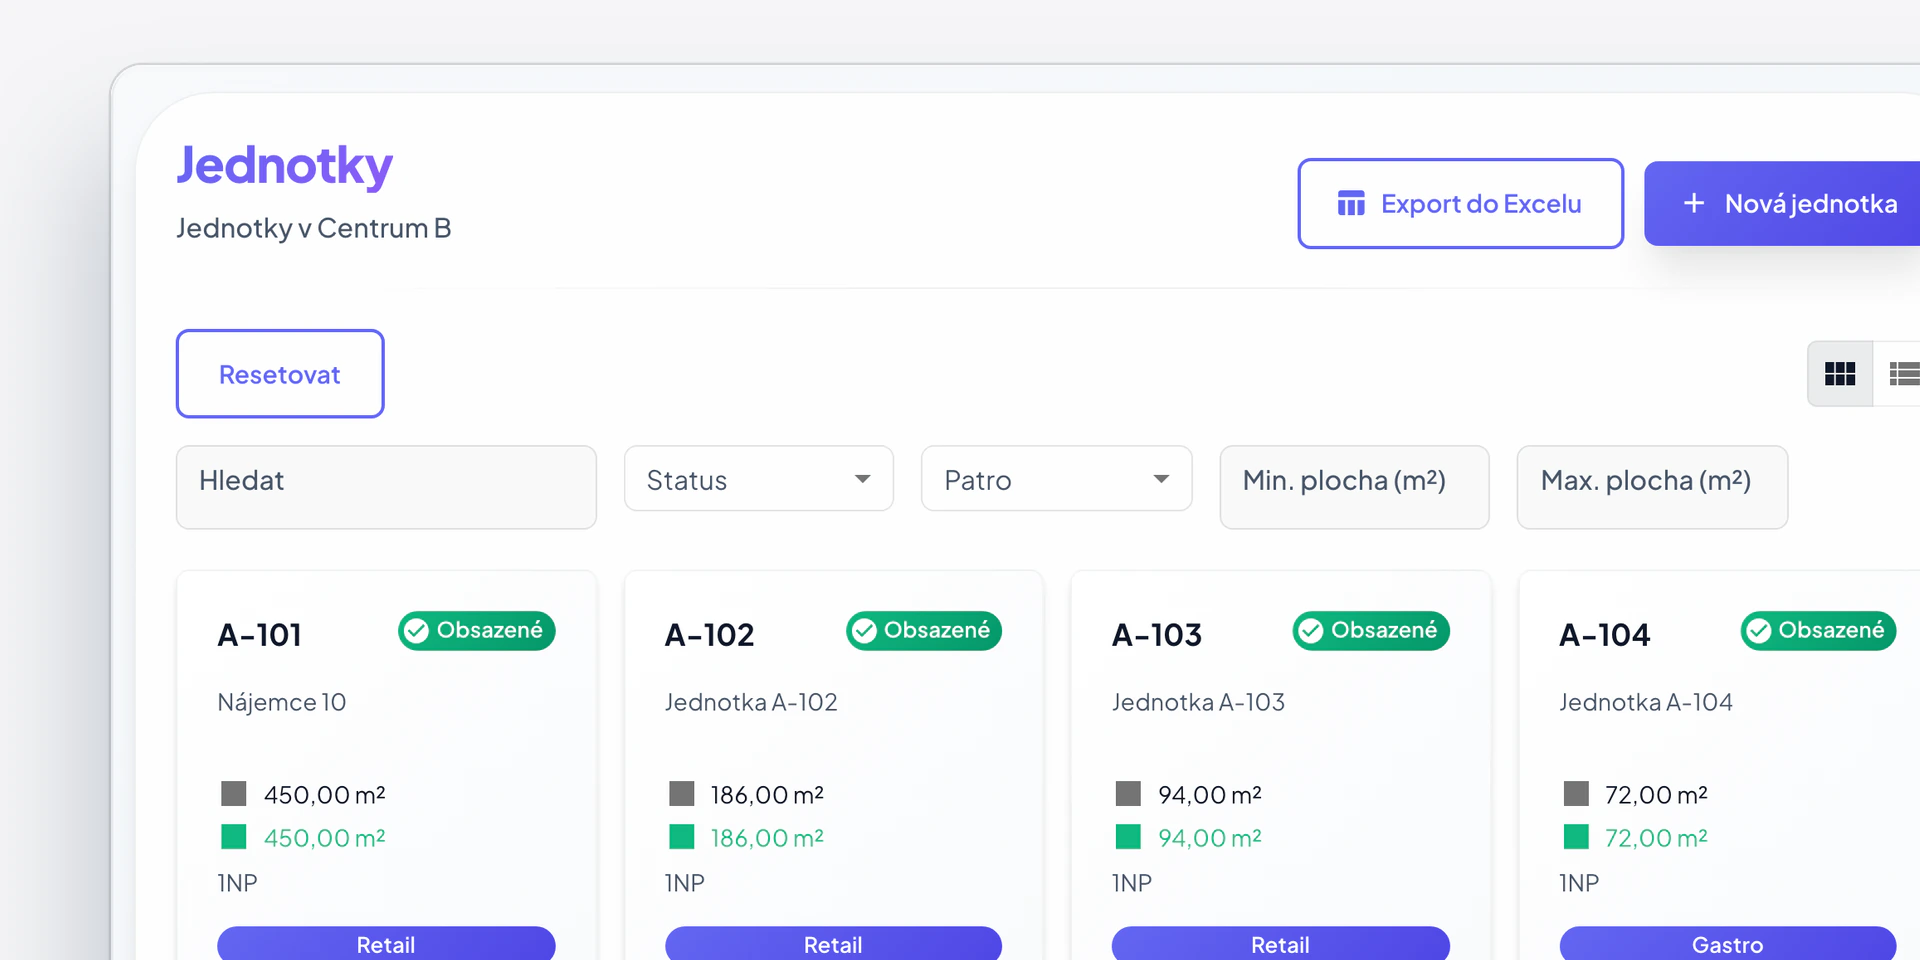Click the gray area square on A-102

click(x=682, y=794)
